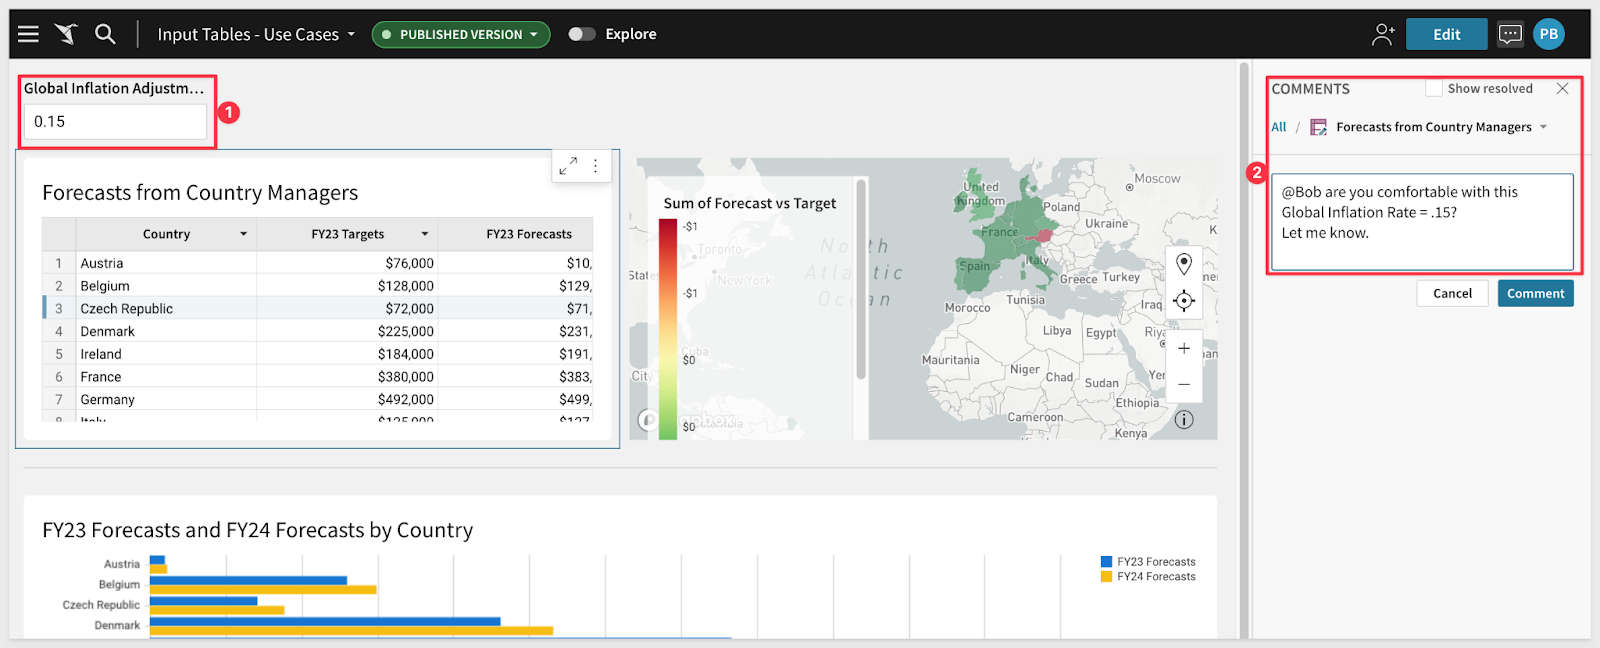Select the Ireland row cell
1600x648 pixels.
[x=166, y=354]
